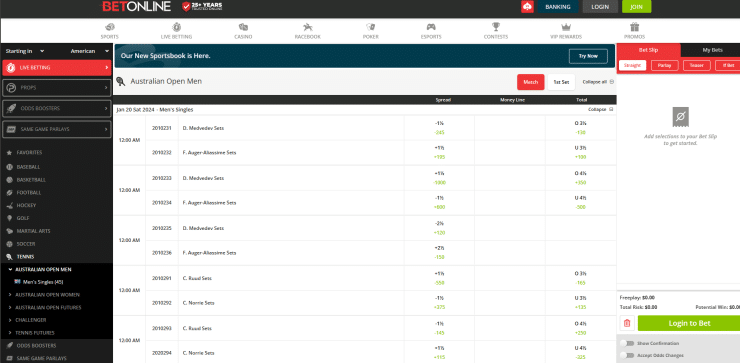Screen dimensions: 740x363
Task: Click the Login button
Action: click(600, 7)
